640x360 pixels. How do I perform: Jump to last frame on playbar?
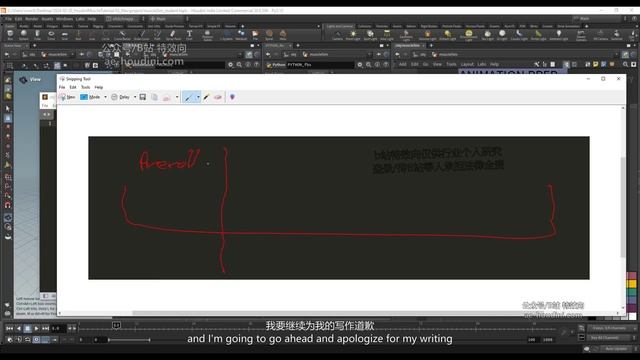pyautogui.click(x=45, y=328)
